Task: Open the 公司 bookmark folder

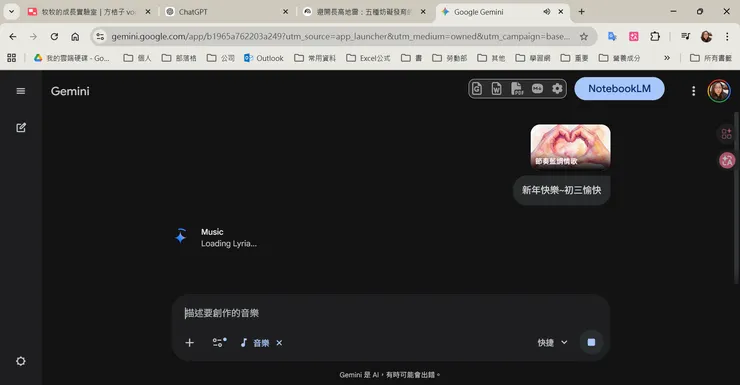Action: 221,58
